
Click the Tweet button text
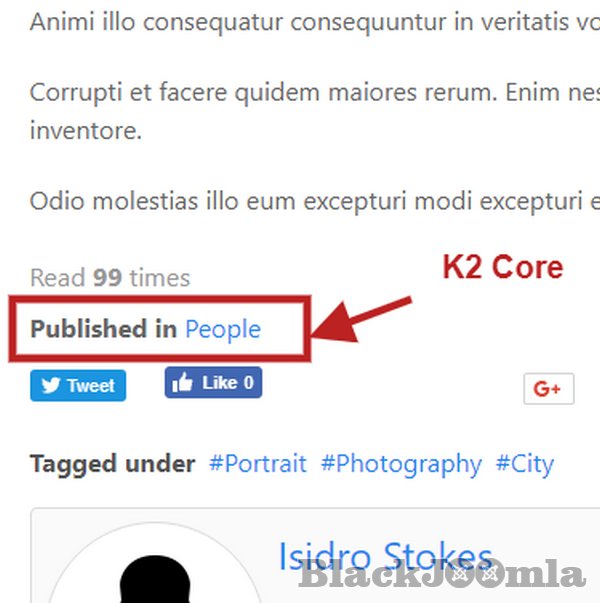pos(91,386)
